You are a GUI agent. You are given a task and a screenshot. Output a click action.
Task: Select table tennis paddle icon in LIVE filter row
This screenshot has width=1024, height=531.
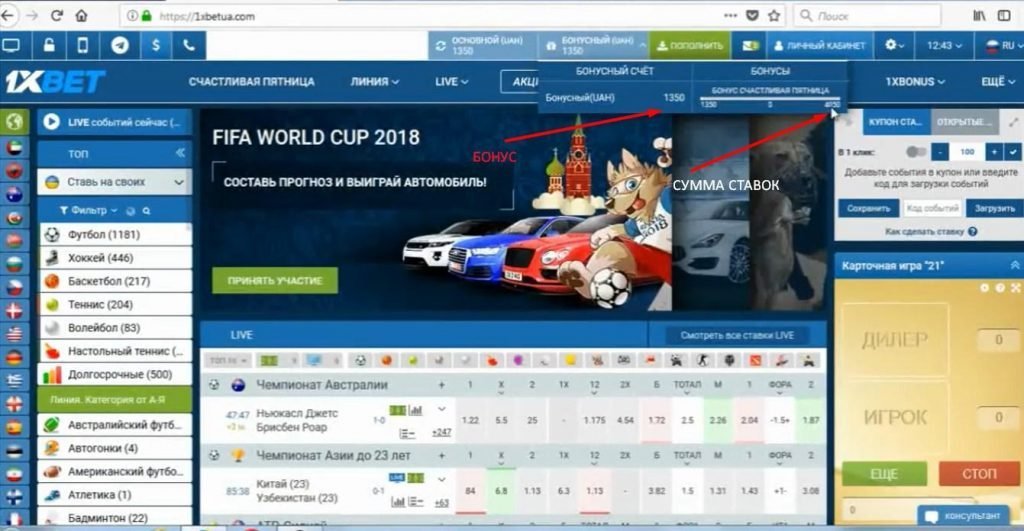492,360
